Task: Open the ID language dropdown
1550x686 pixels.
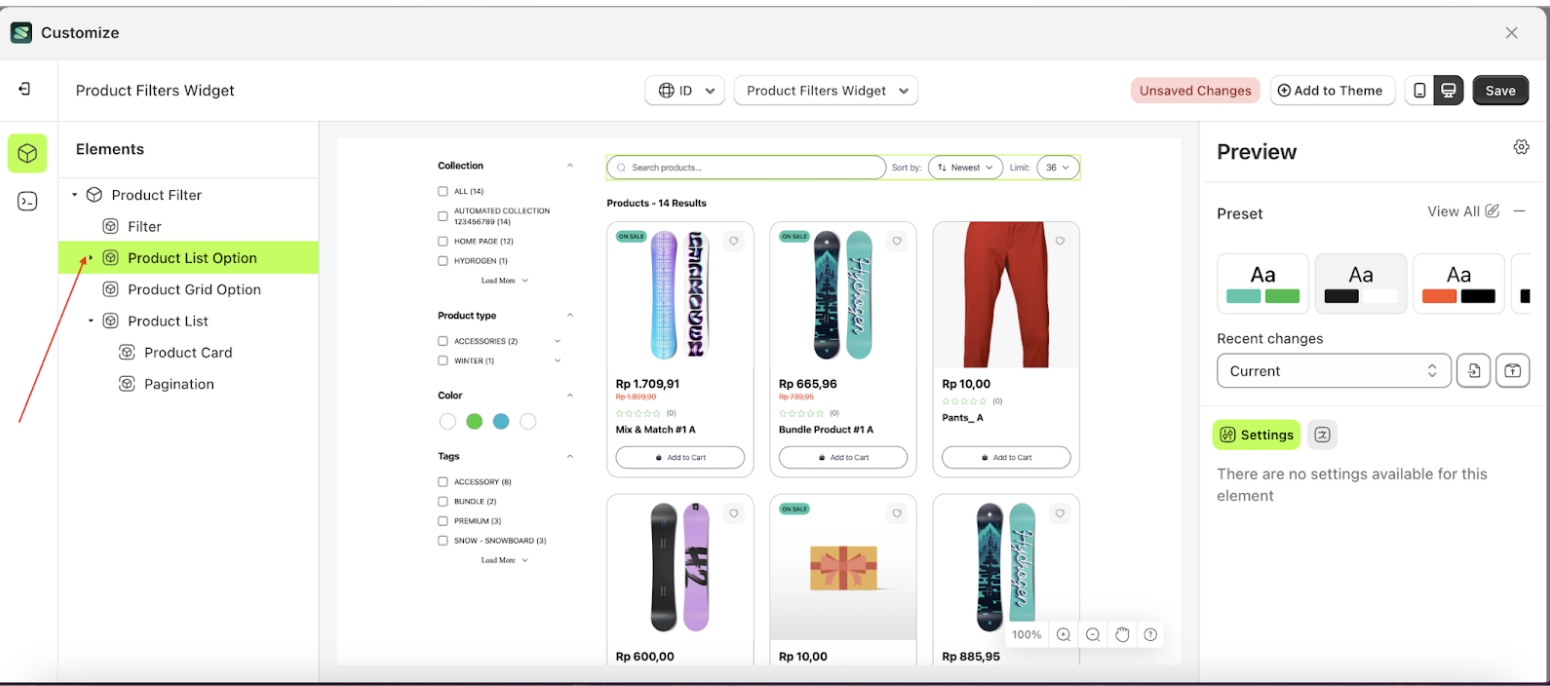Action: point(685,90)
